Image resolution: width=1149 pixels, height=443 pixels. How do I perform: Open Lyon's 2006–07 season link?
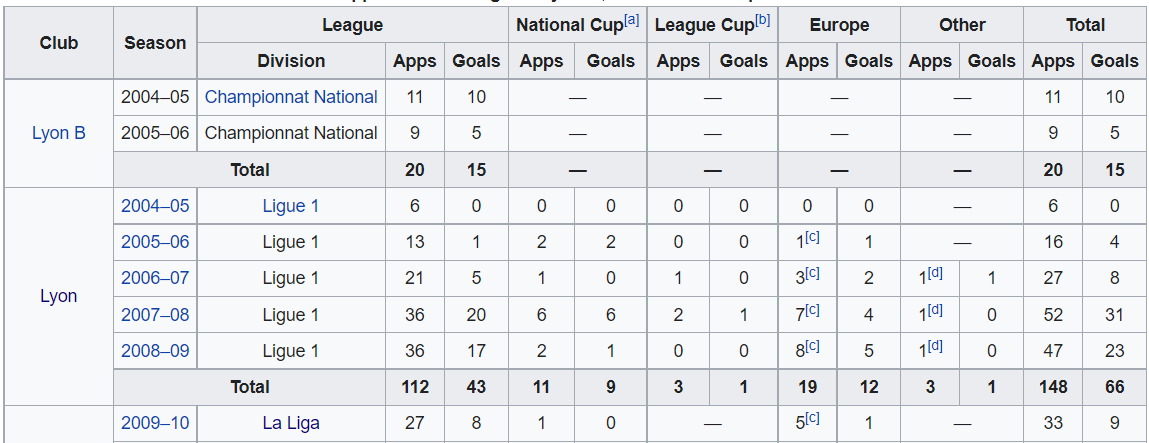155,278
